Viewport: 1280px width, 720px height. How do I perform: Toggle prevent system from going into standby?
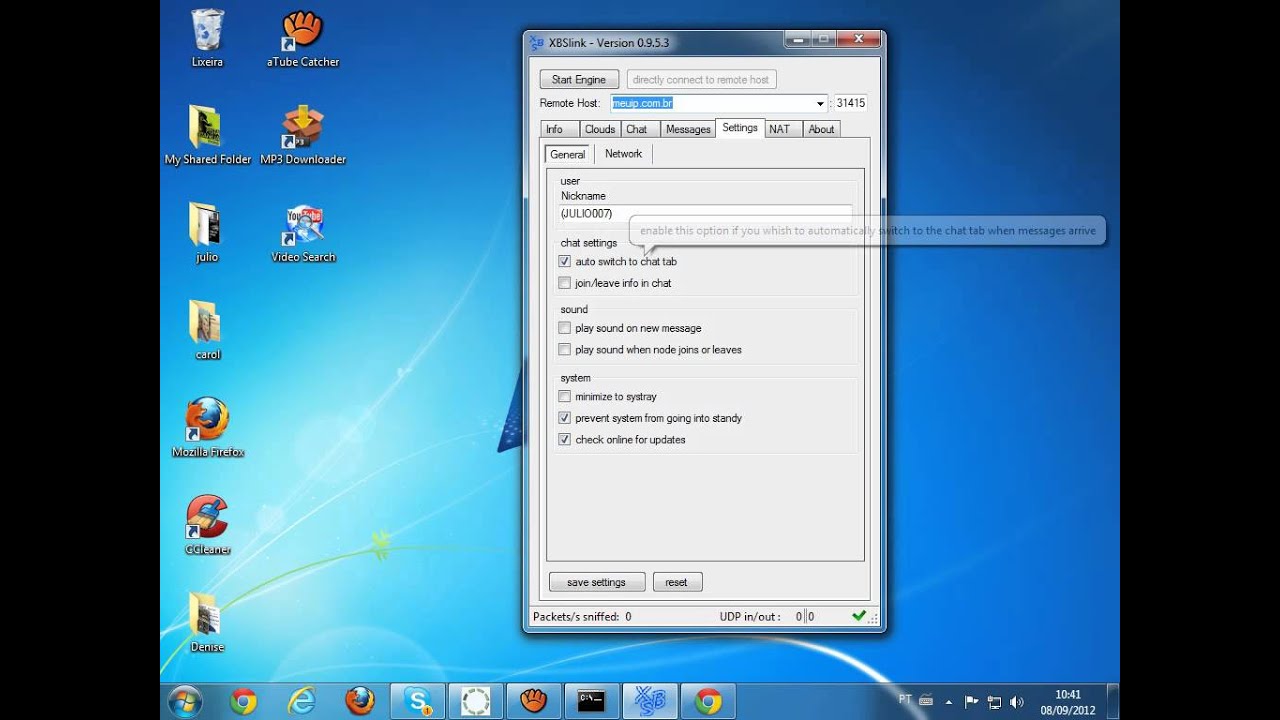tap(565, 418)
